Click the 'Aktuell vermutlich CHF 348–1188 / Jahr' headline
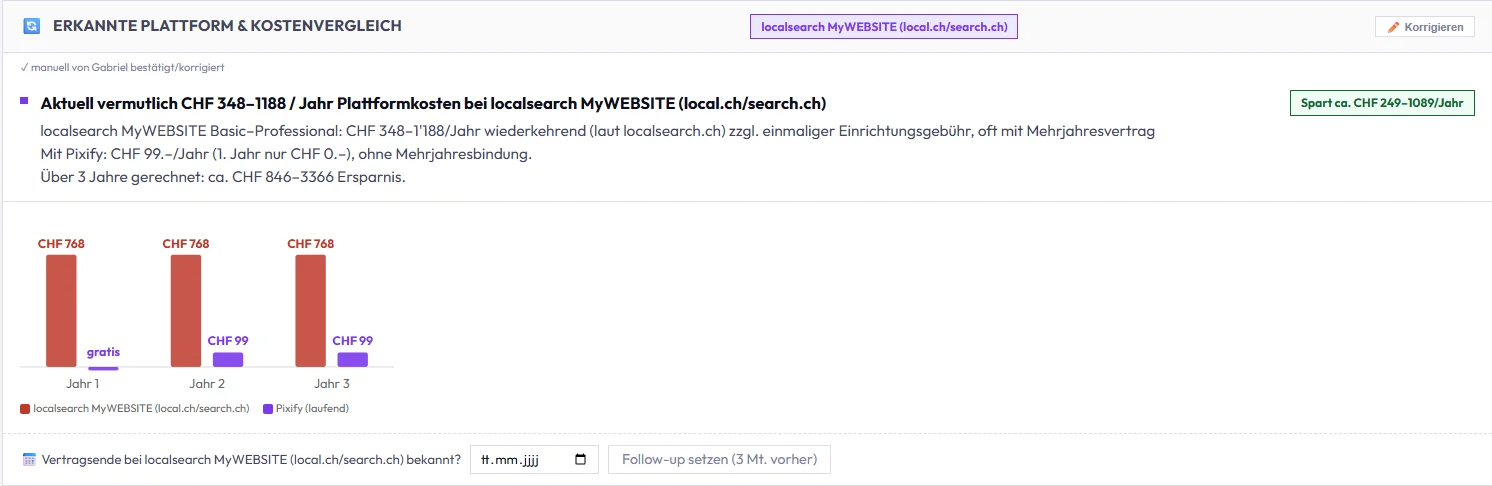The width and height of the screenshot is (1492, 486). coord(433,104)
